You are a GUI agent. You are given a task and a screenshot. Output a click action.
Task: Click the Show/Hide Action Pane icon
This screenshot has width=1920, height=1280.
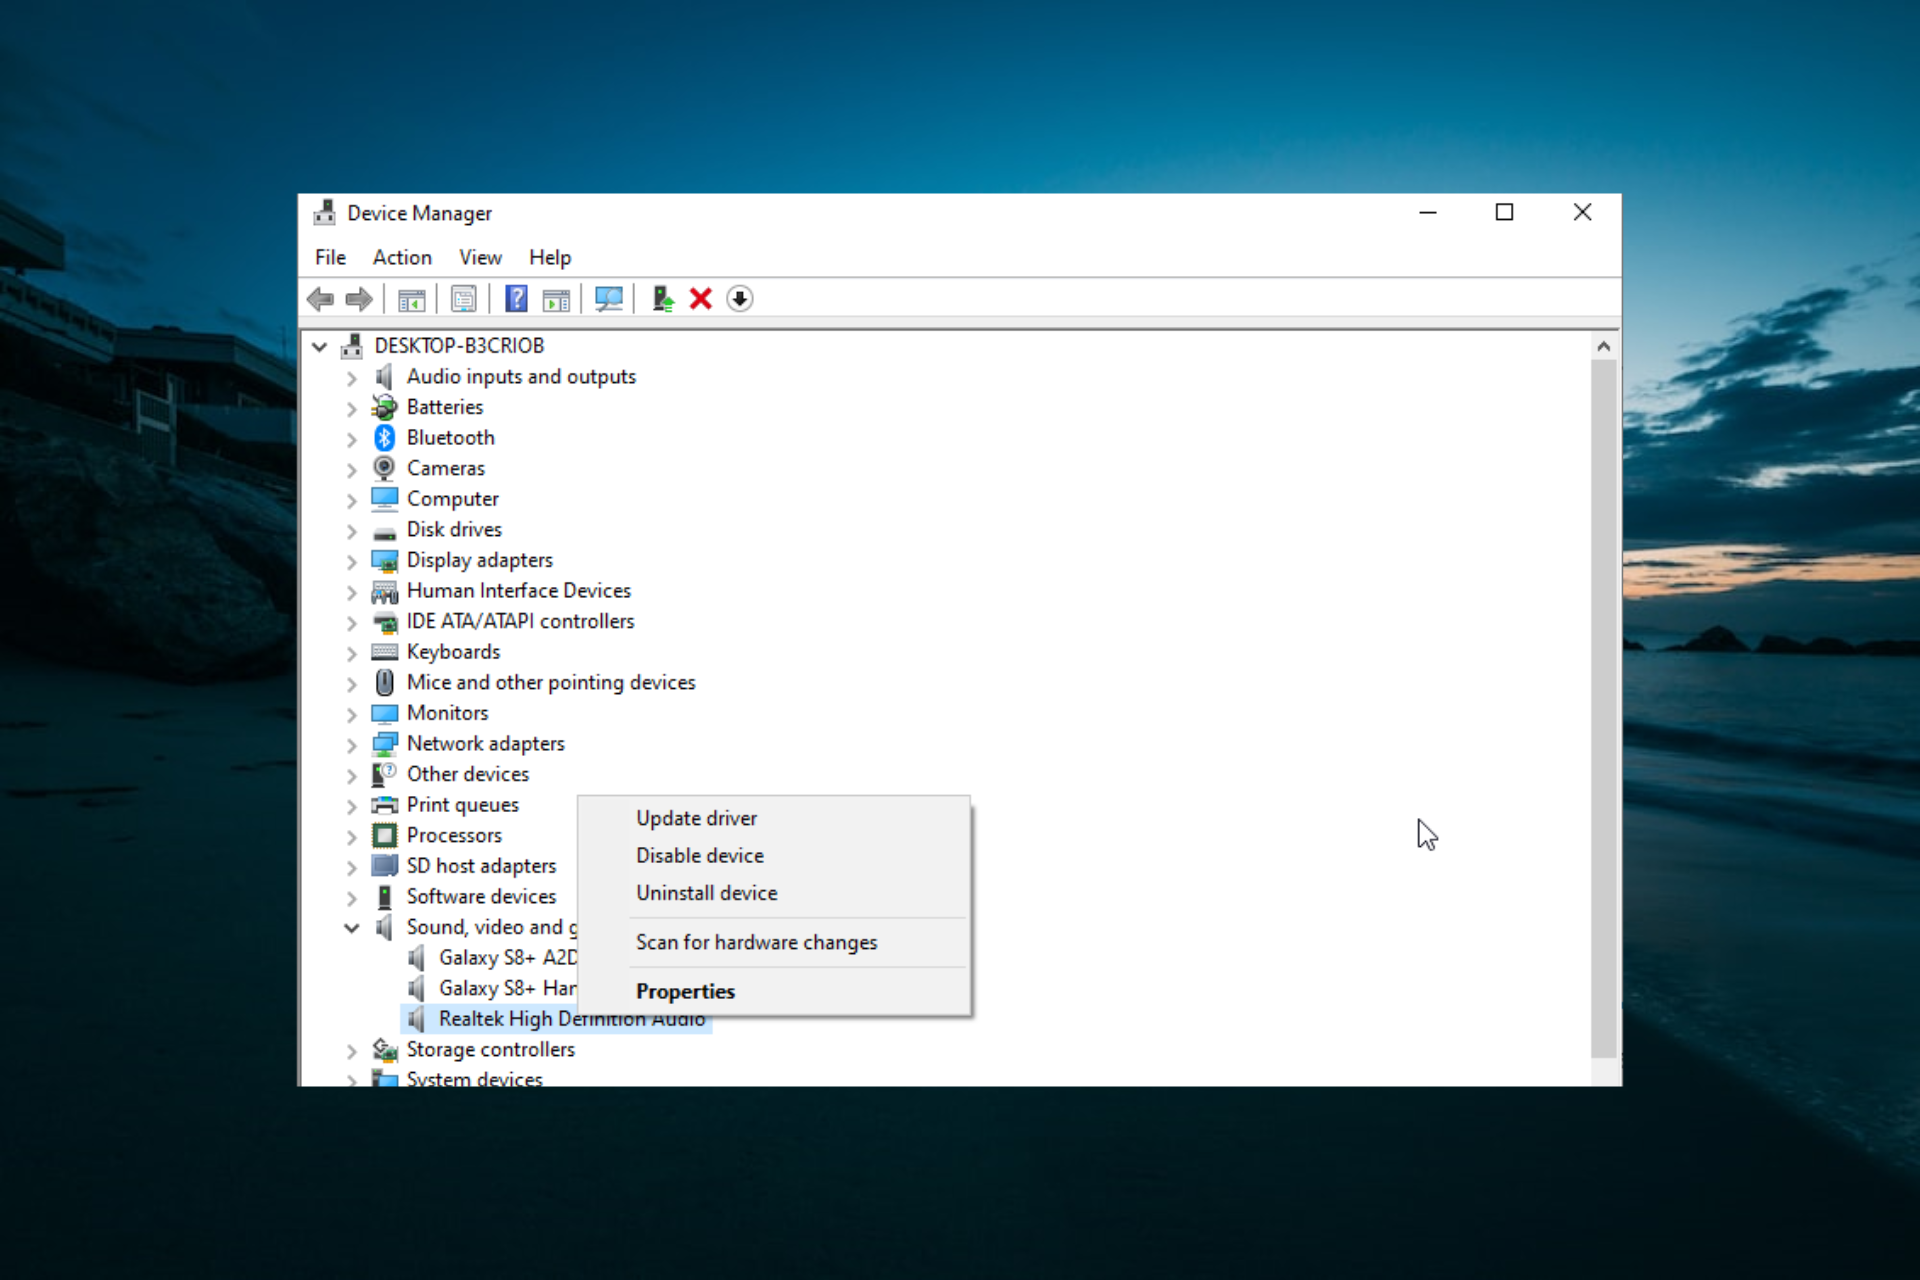click(556, 299)
